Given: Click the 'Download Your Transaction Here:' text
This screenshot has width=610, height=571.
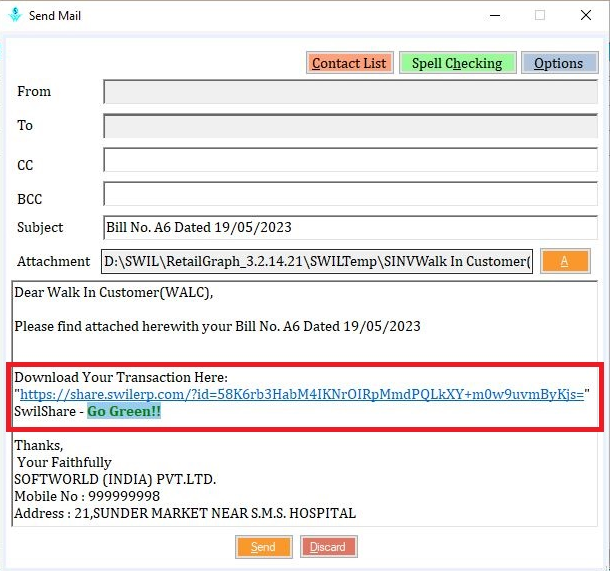Looking at the screenshot, I should [x=121, y=377].
